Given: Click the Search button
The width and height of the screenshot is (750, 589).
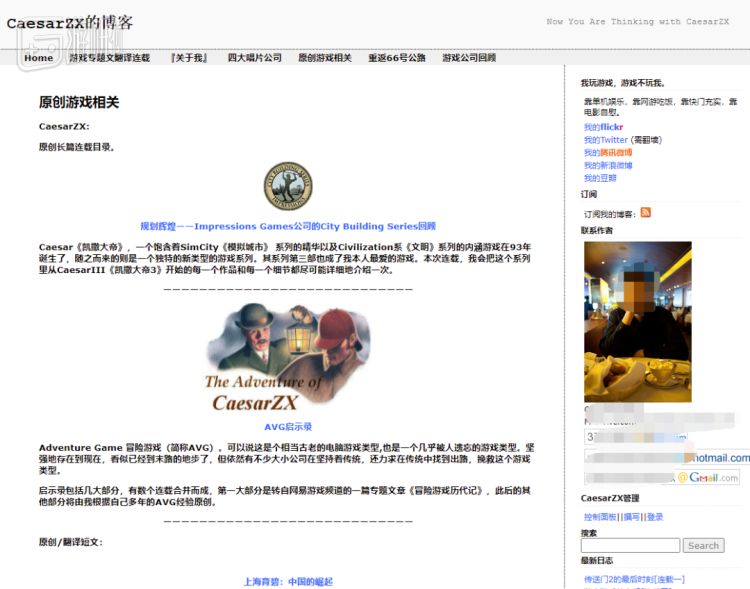Looking at the screenshot, I should 703,545.
